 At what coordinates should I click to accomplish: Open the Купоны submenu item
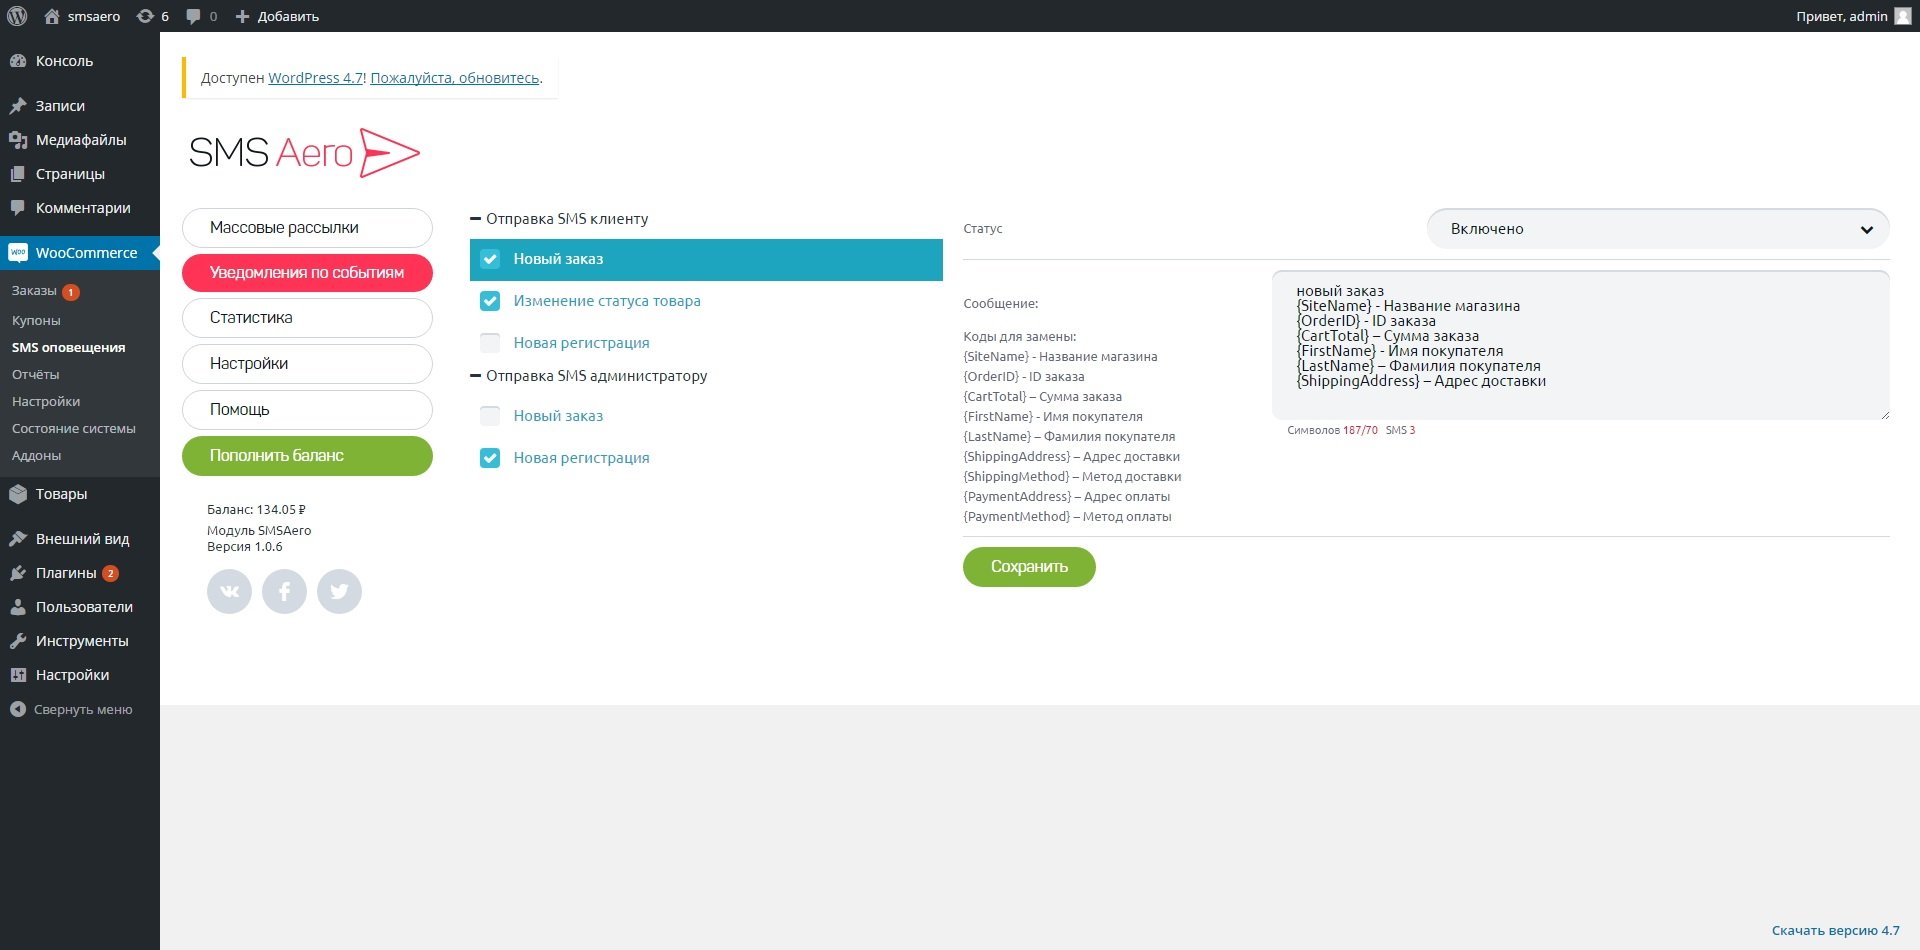pyautogui.click(x=36, y=321)
